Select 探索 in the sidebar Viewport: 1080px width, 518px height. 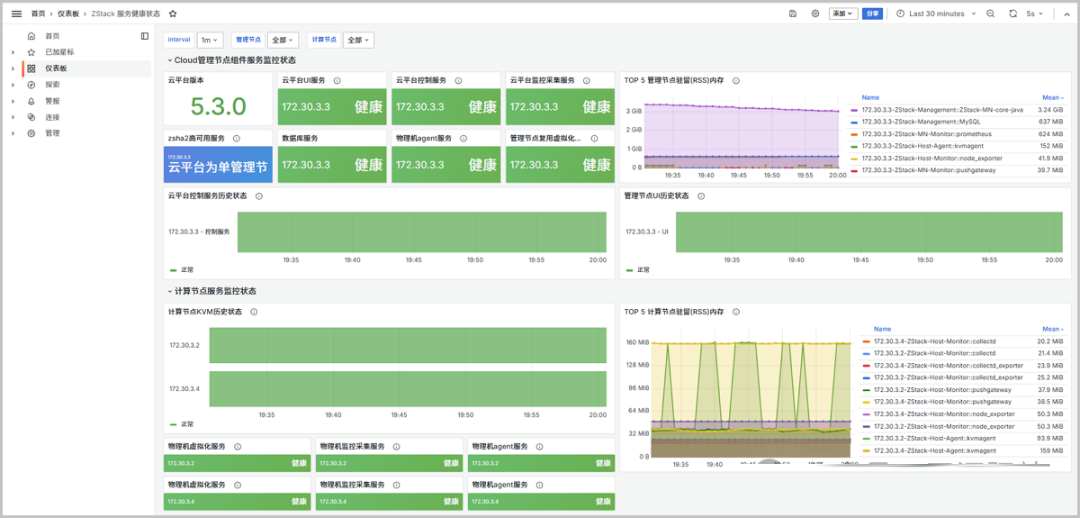tap(53, 85)
